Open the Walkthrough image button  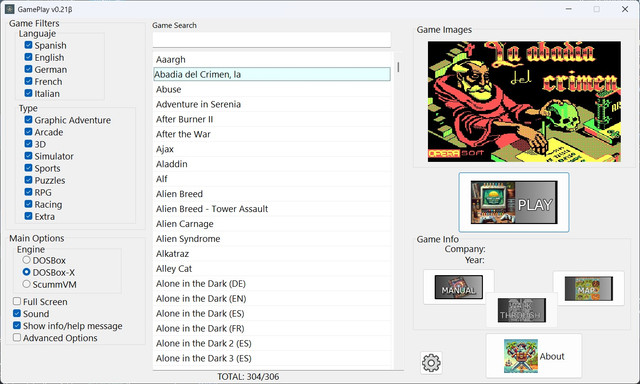pos(522,310)
